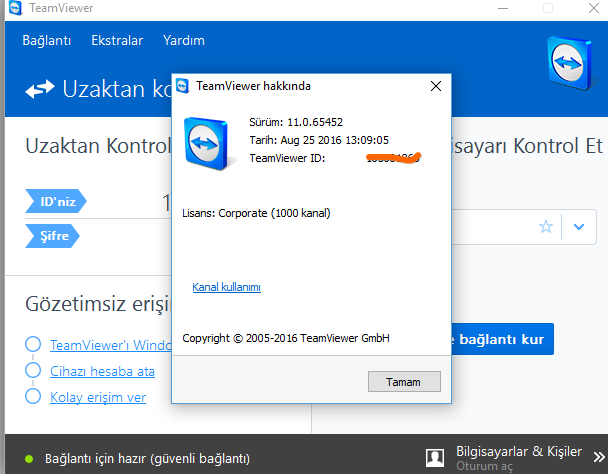608x474 pixels.
Task: Expand the partner ID dropdown arrow
Action: coord(579,227)
